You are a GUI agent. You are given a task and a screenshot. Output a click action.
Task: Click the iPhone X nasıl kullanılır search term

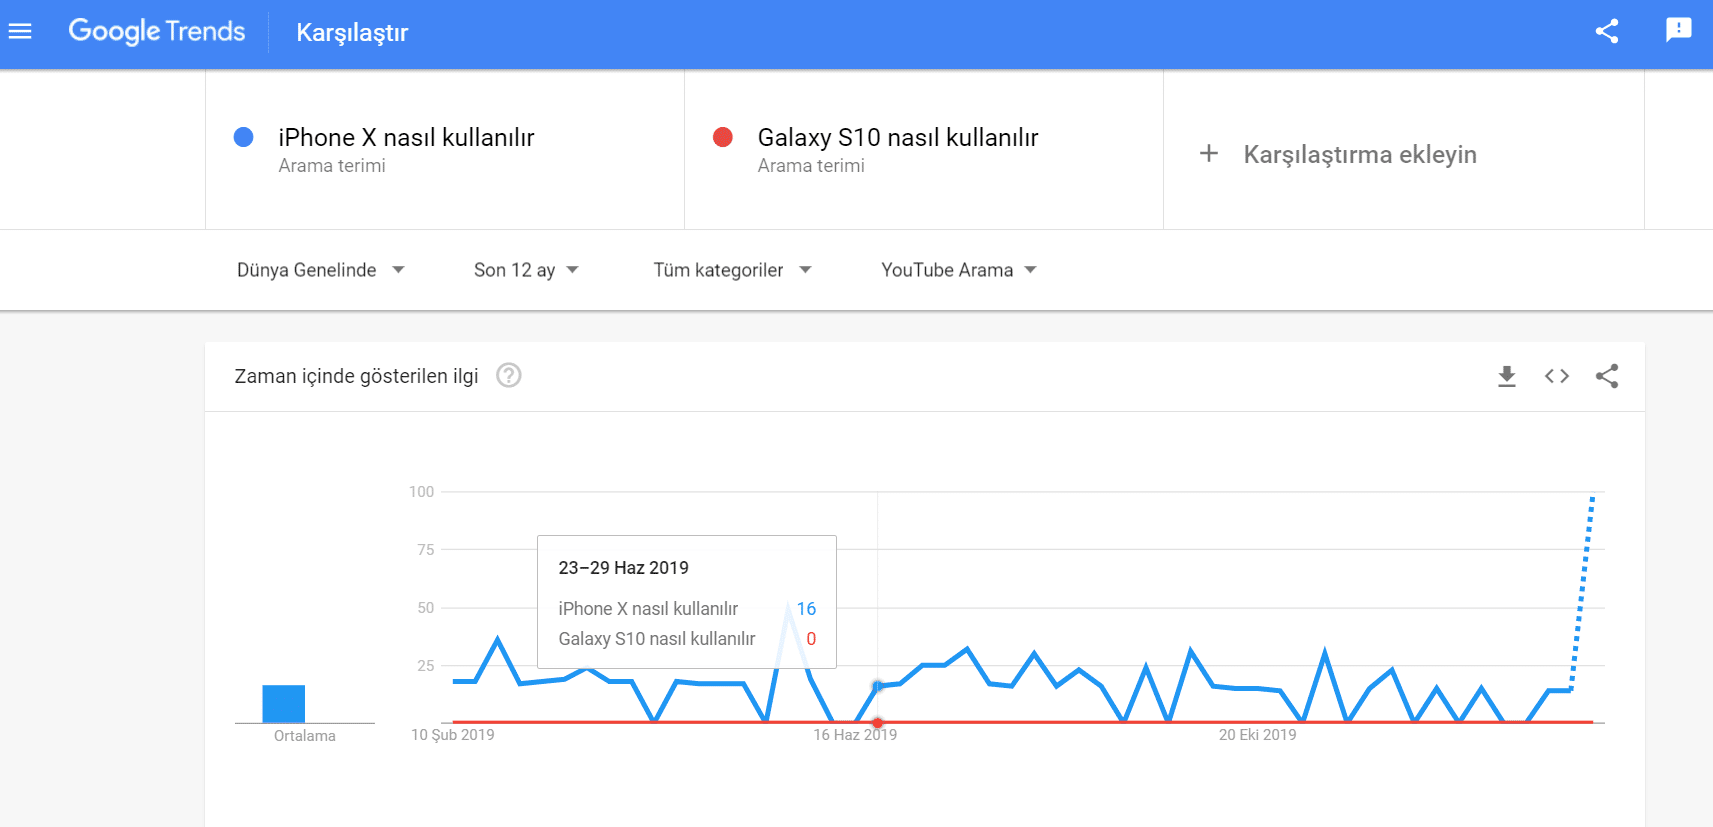click(x=406, y=137)
